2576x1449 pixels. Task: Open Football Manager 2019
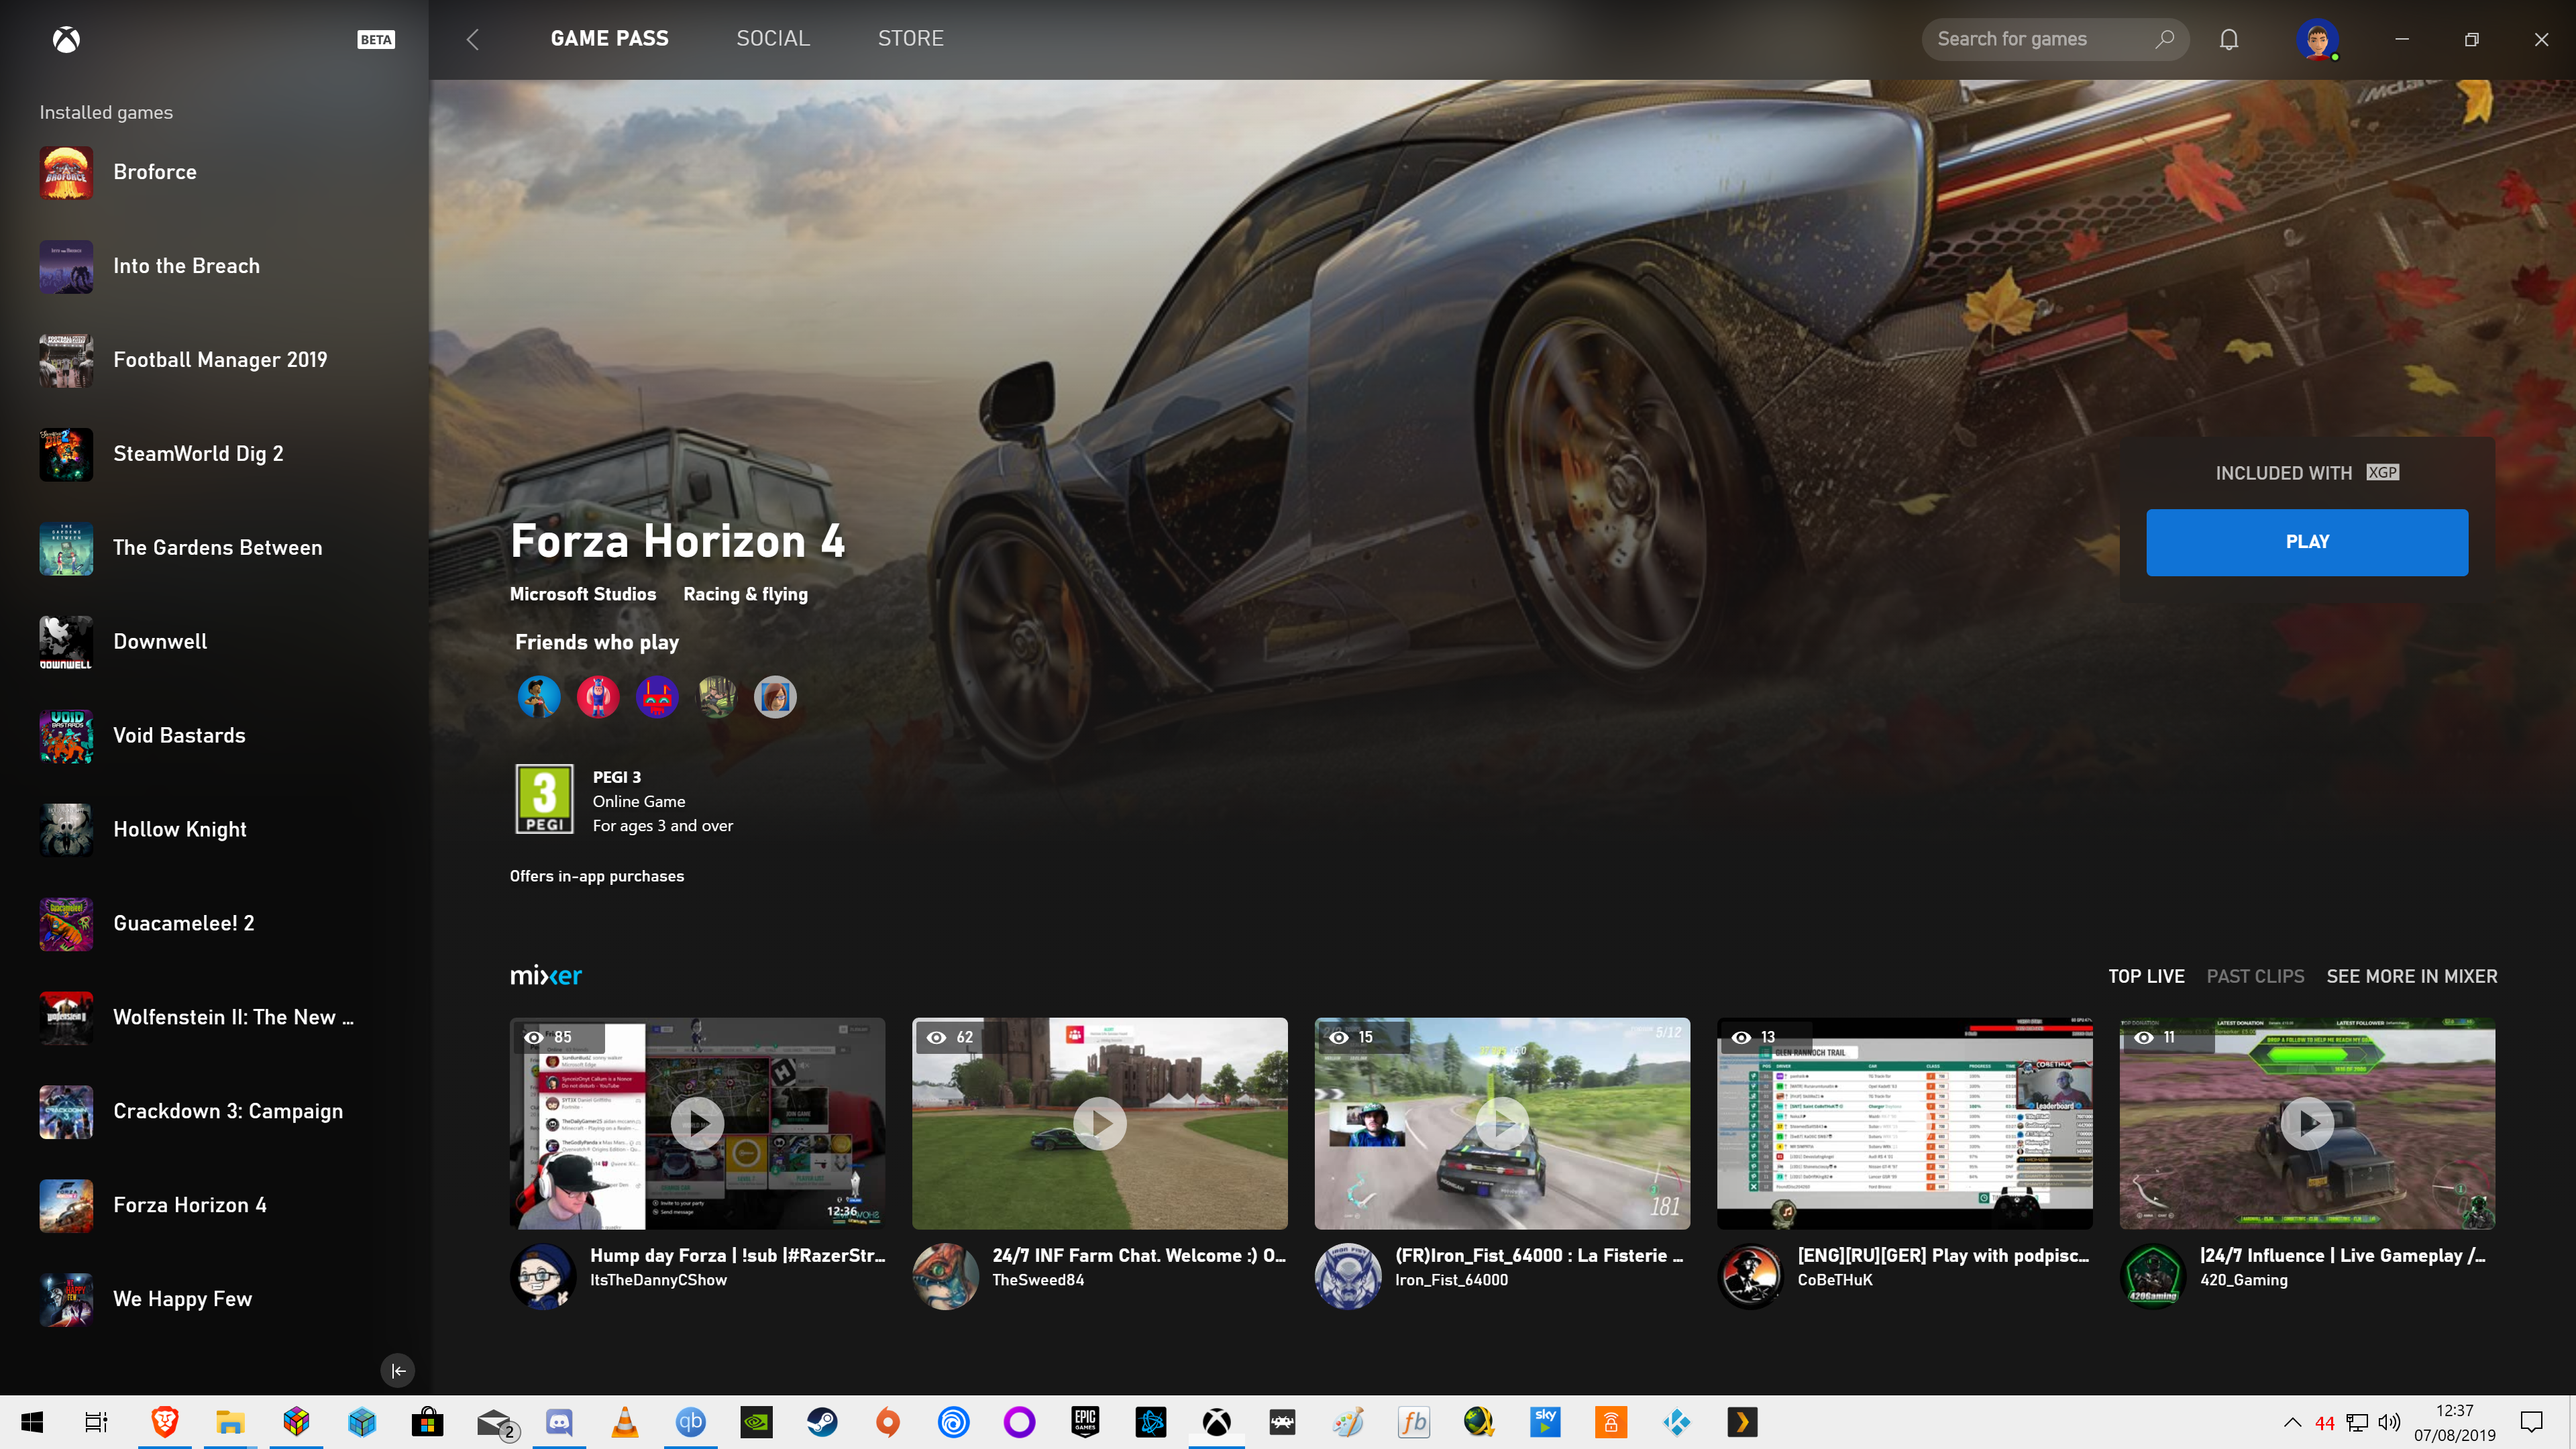pos(215,360)
